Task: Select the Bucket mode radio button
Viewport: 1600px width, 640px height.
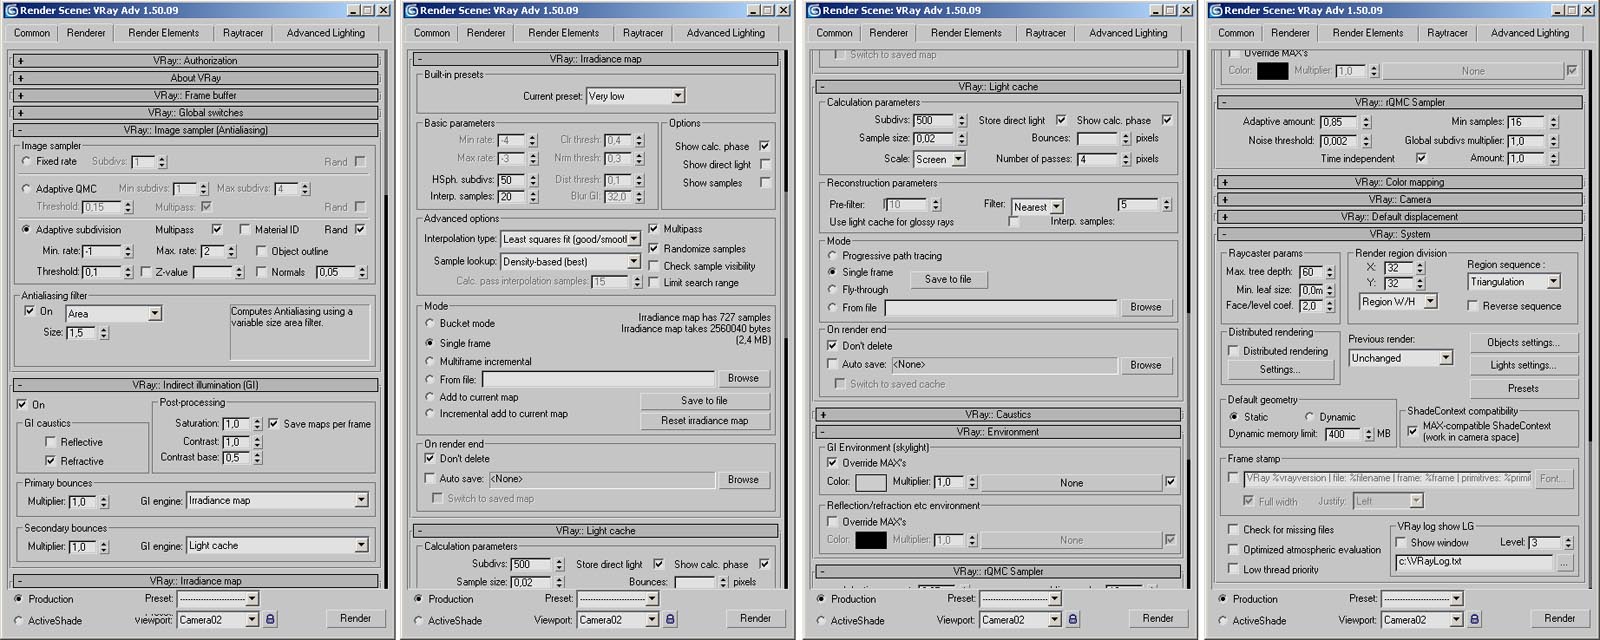Action: coord(430,323)
